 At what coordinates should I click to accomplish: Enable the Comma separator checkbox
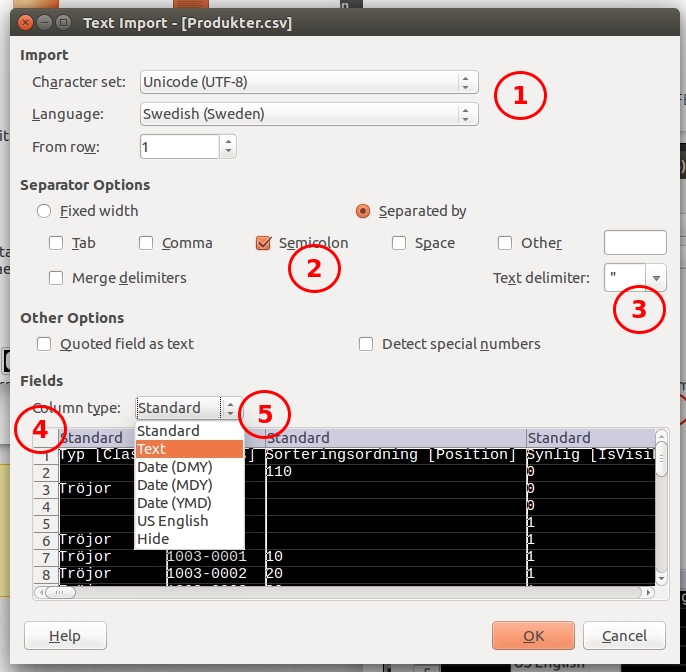click(x=146, y=243)
